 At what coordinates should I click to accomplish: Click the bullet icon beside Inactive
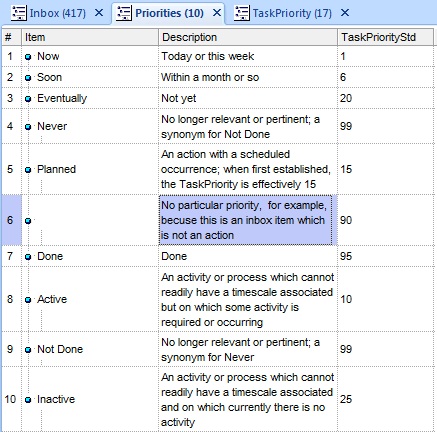pos(28,400)
